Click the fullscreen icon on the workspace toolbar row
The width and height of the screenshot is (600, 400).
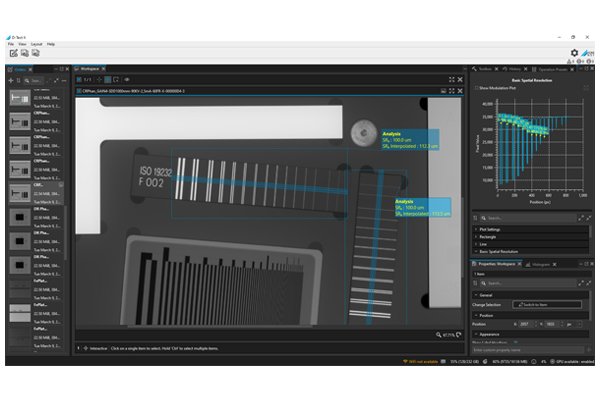pyautogui.click(x=452, y=80)
